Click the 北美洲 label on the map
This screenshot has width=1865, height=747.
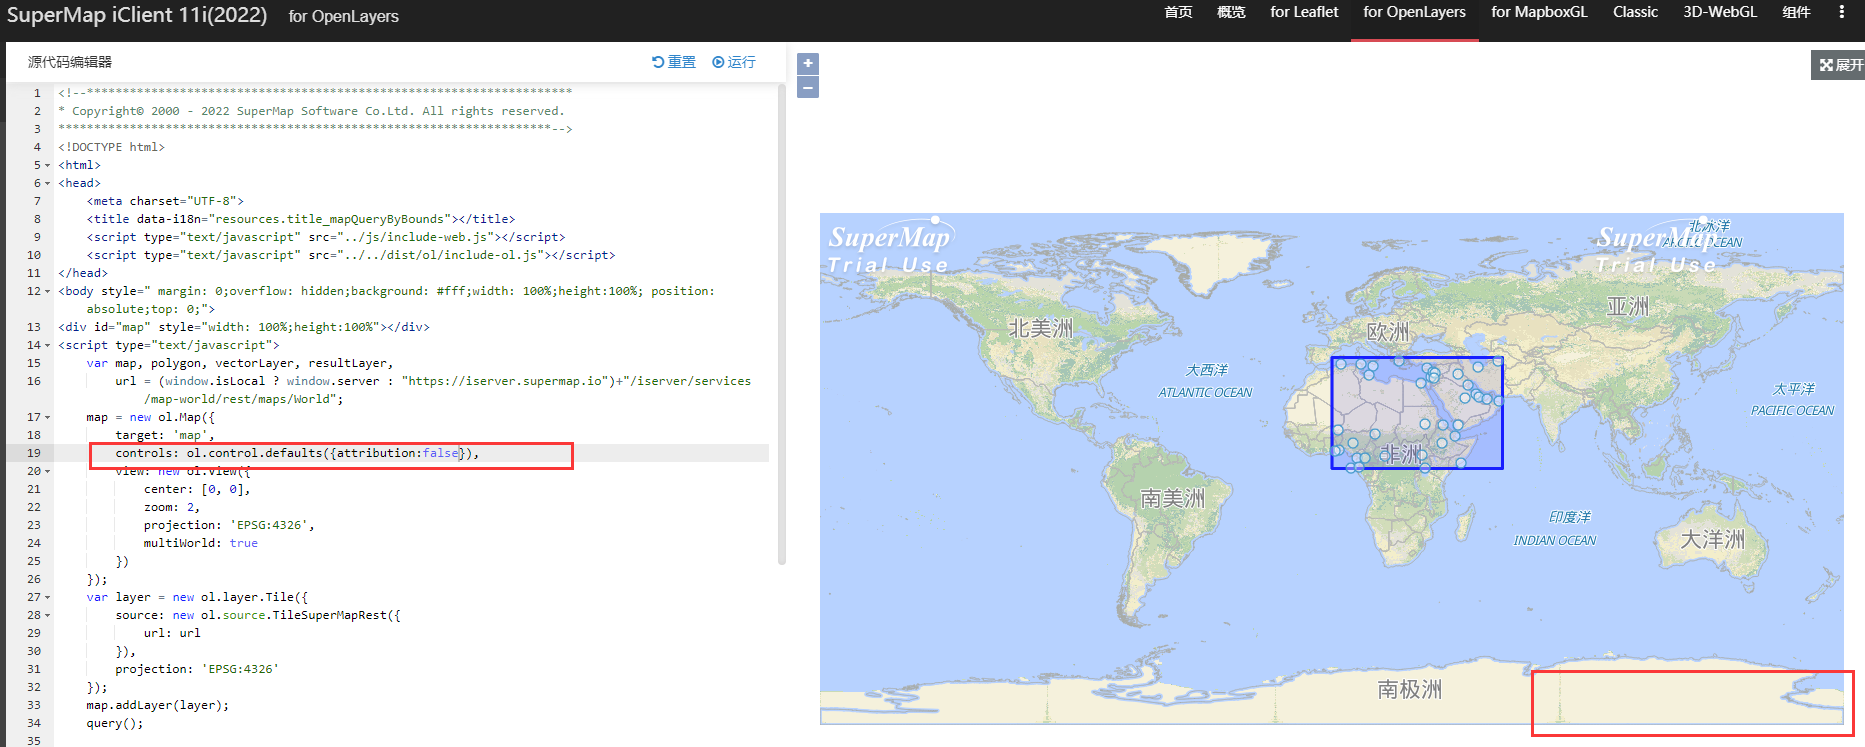1040,328
